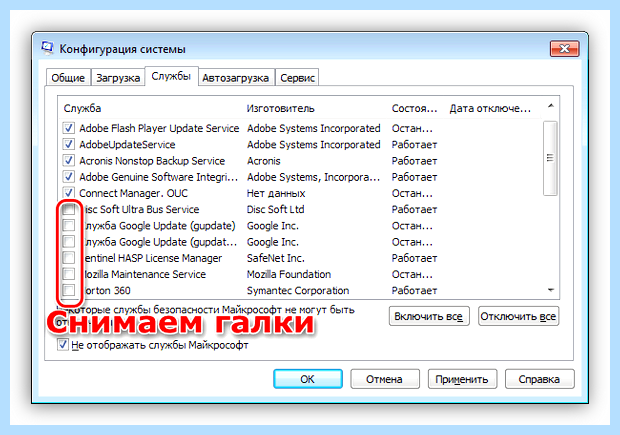620x435 pixels.
Task: Click the Mozilla Foundation manufacturer cell
Action: tap(289, 274)
